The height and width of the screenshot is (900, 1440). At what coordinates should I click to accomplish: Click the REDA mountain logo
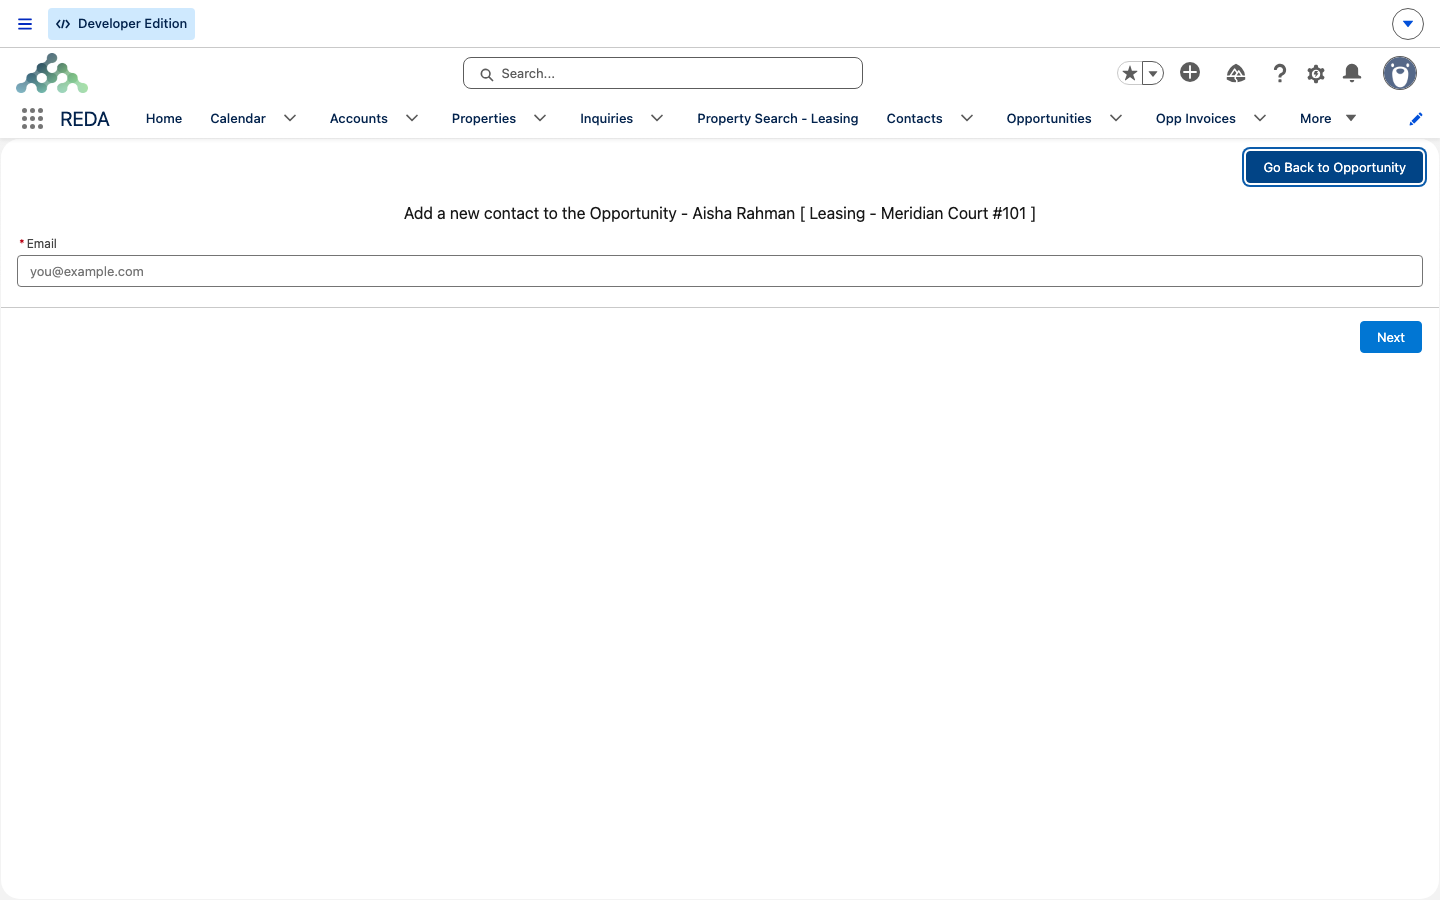click(52, 73)
